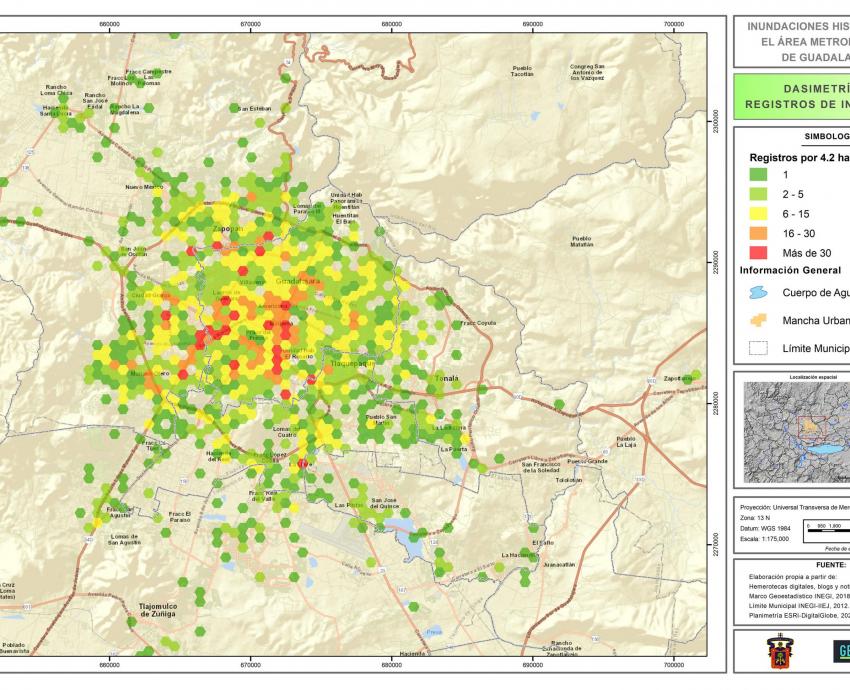
Task: Click the 2270000 northing label on the right axis
Action: pos(717,545)
